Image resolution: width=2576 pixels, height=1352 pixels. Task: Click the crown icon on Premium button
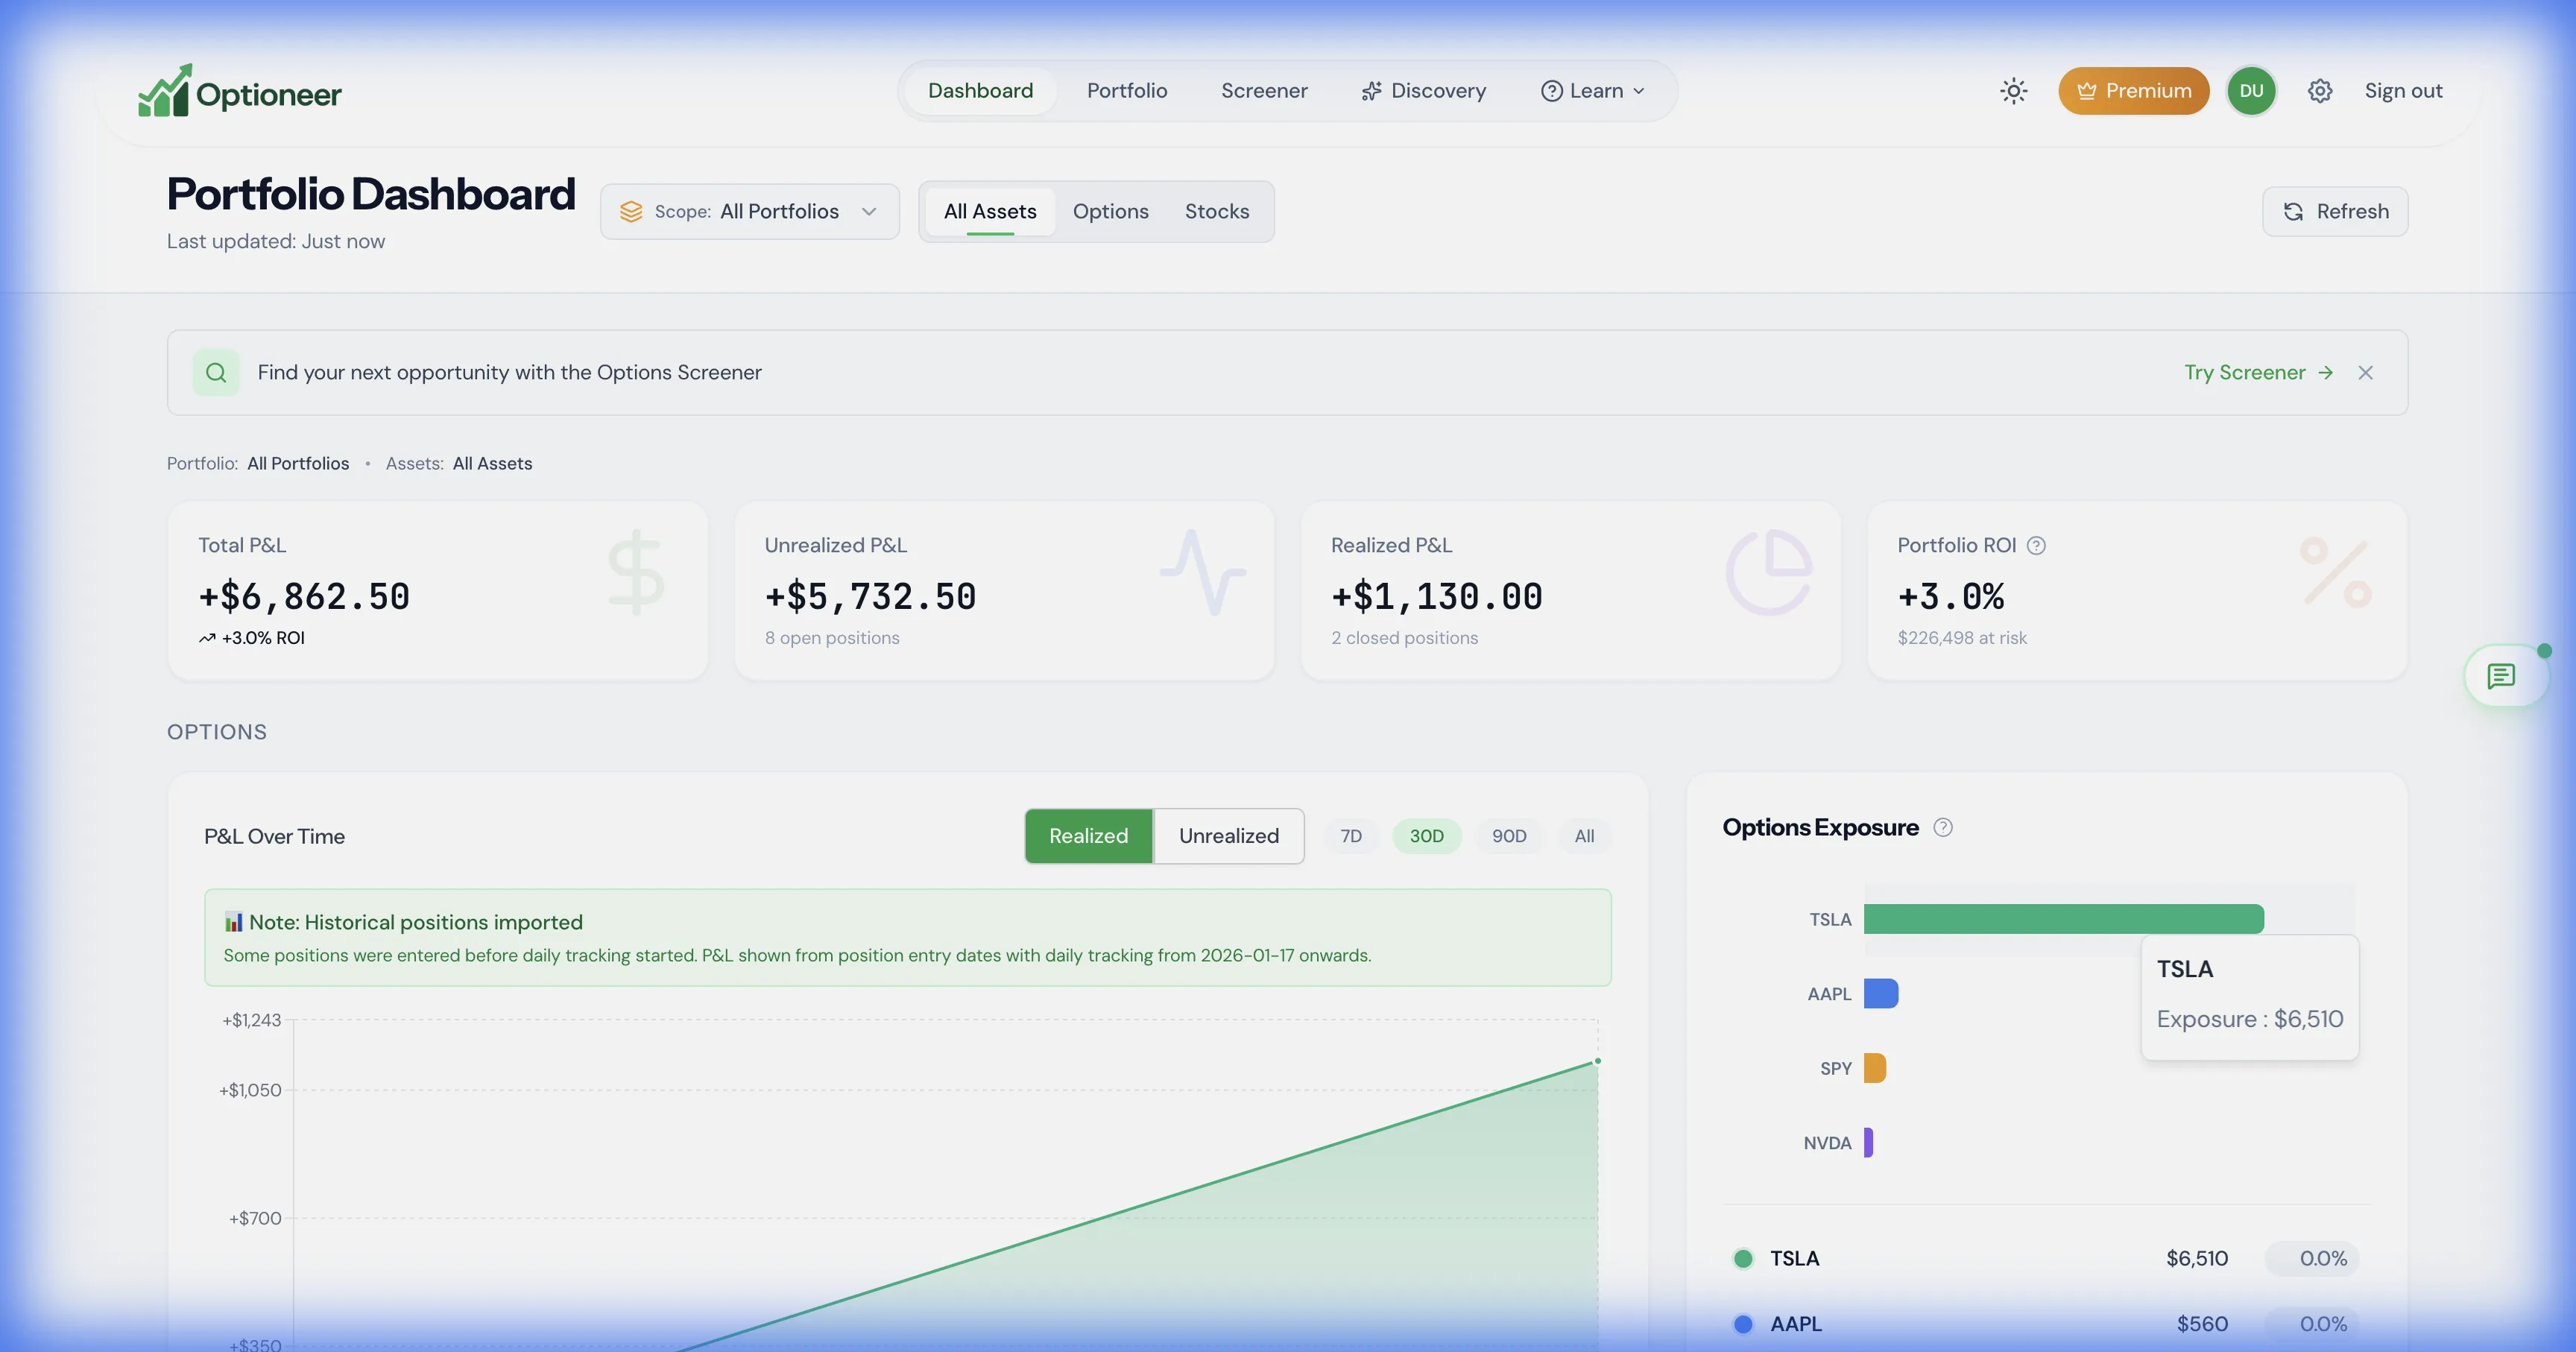[2086, 91]
